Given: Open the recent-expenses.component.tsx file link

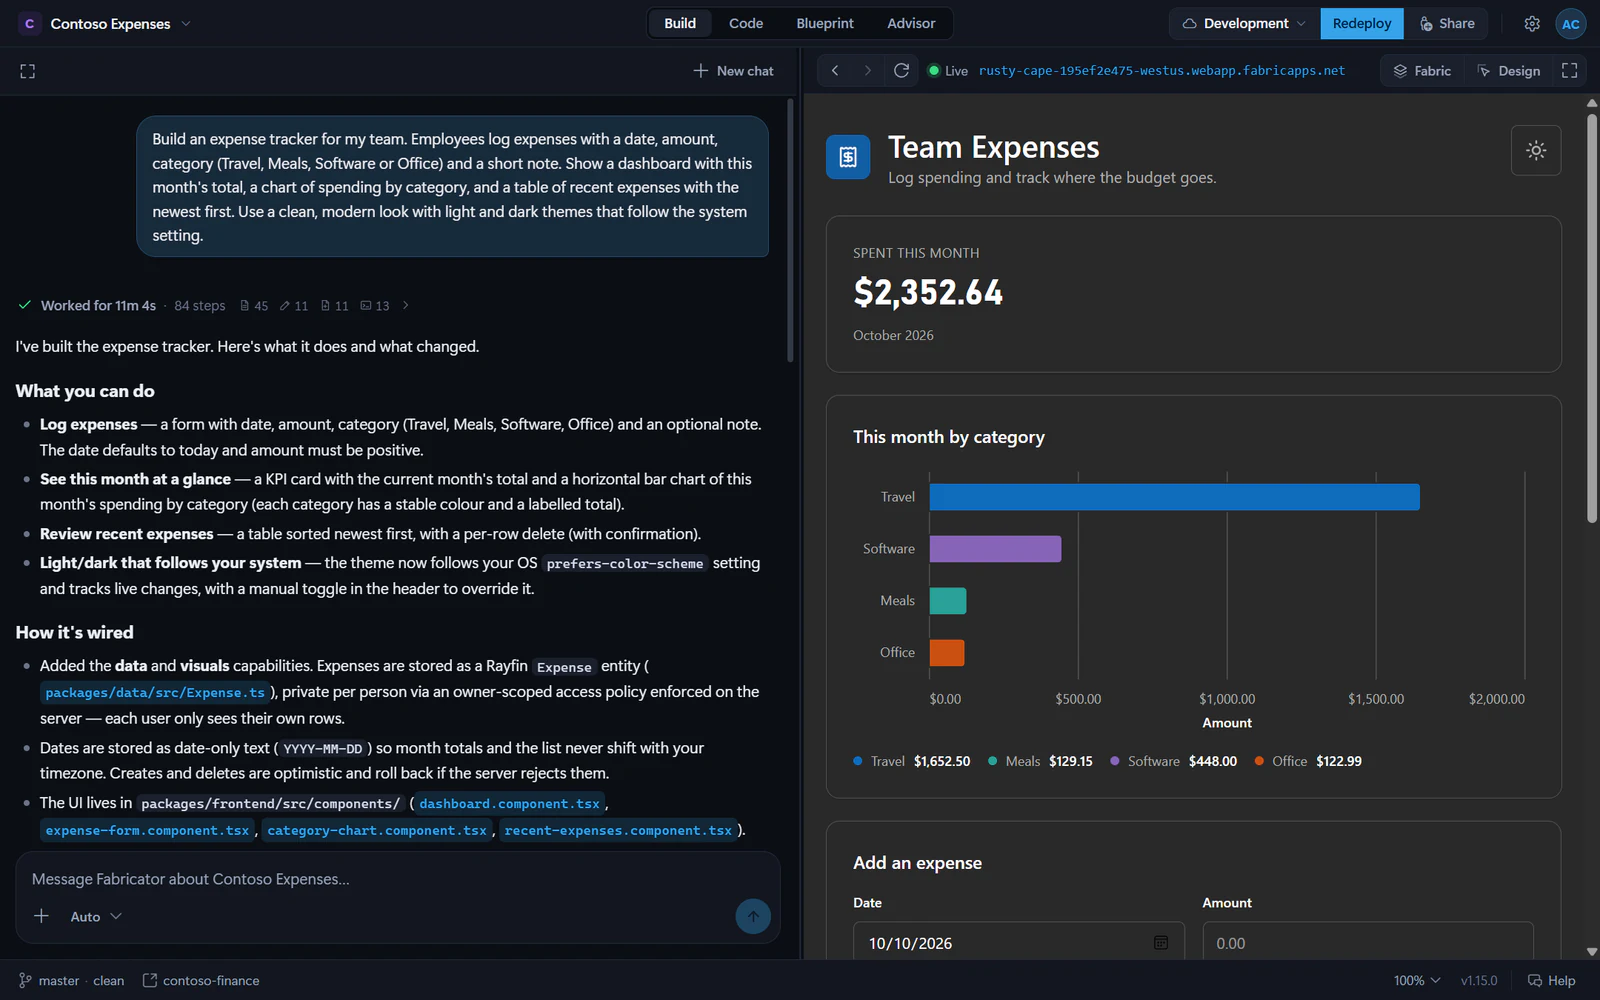Looking at the screenshot, I should (x=618, y=831).
